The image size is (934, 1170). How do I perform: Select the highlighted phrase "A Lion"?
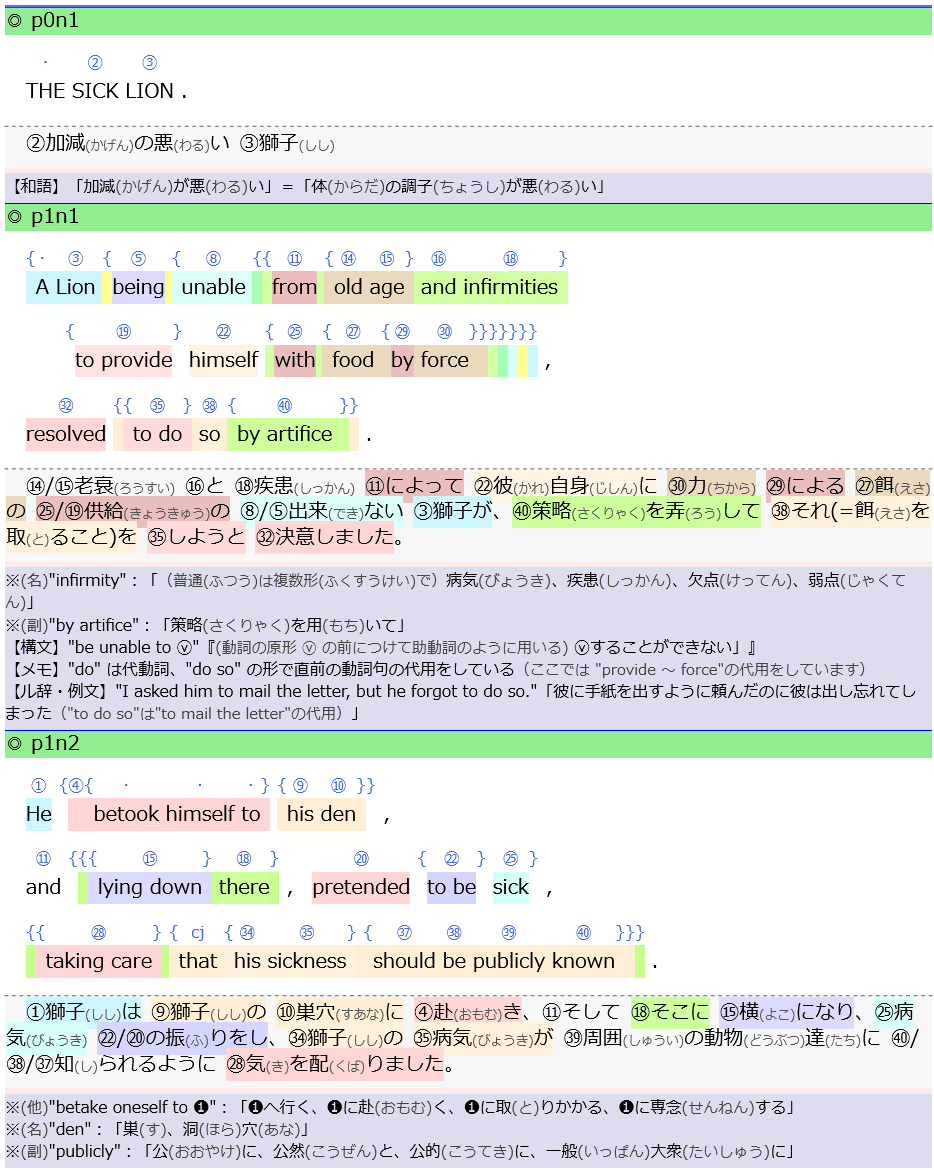[x=66, y=287]
